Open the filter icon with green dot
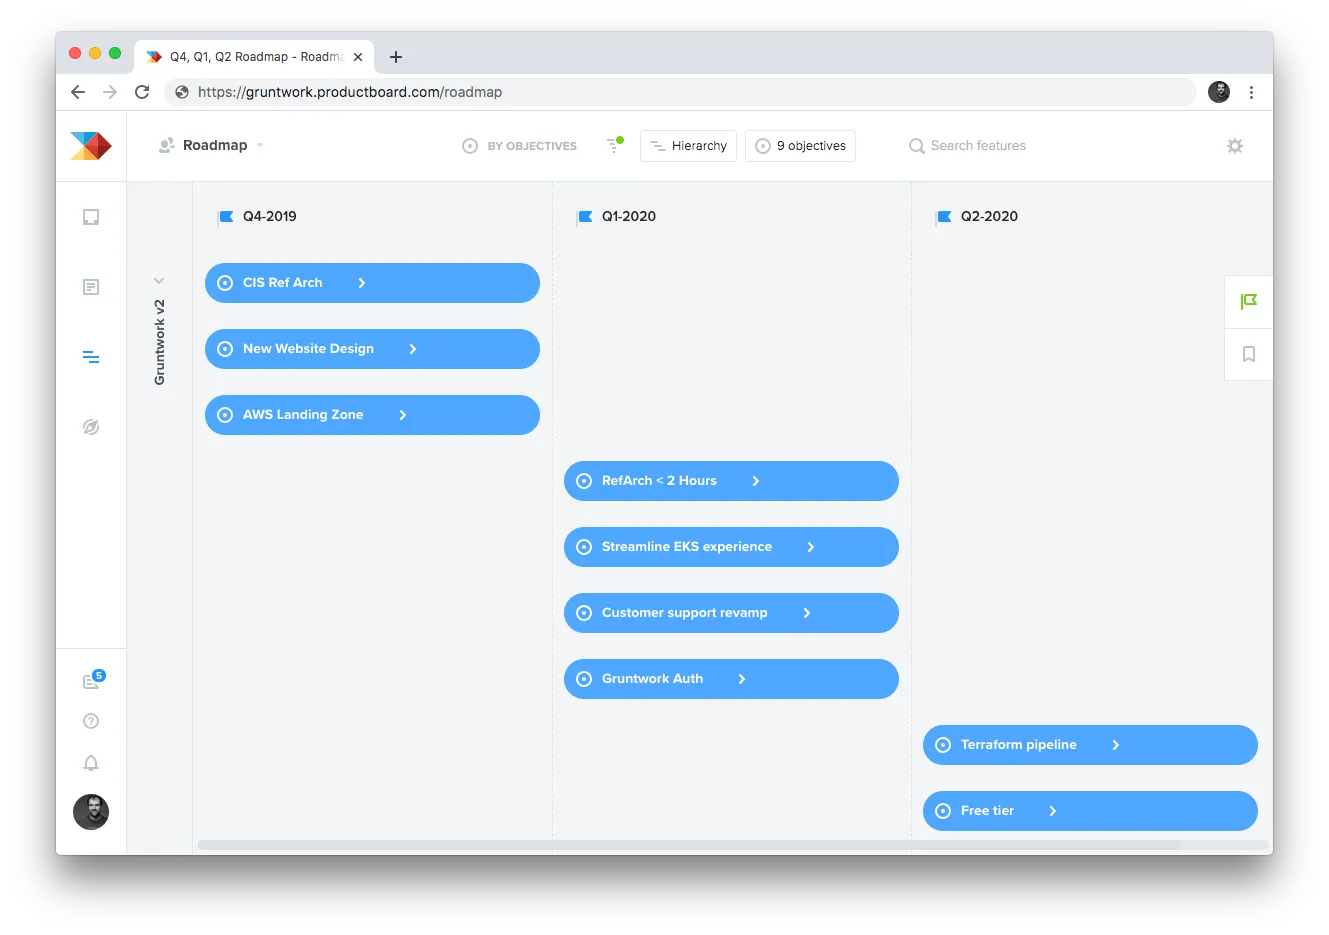Viewport: 1329px width, 935px height. pyautogui.click(x=614, y=145)
